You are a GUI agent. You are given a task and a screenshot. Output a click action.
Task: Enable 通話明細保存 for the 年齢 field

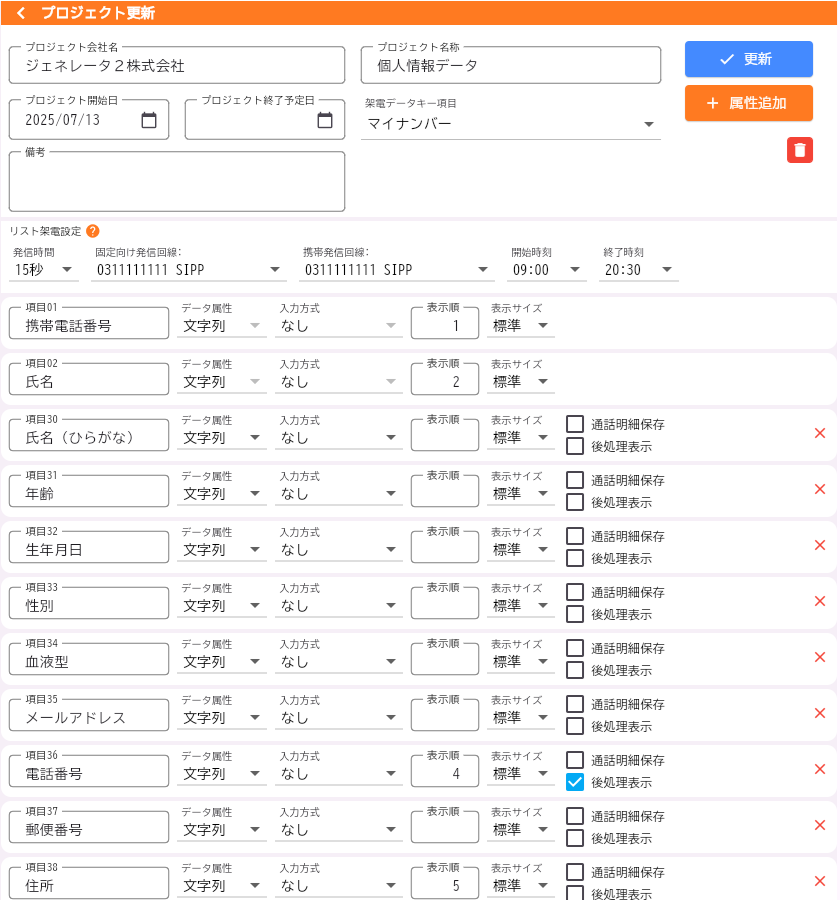pos(574,479)
